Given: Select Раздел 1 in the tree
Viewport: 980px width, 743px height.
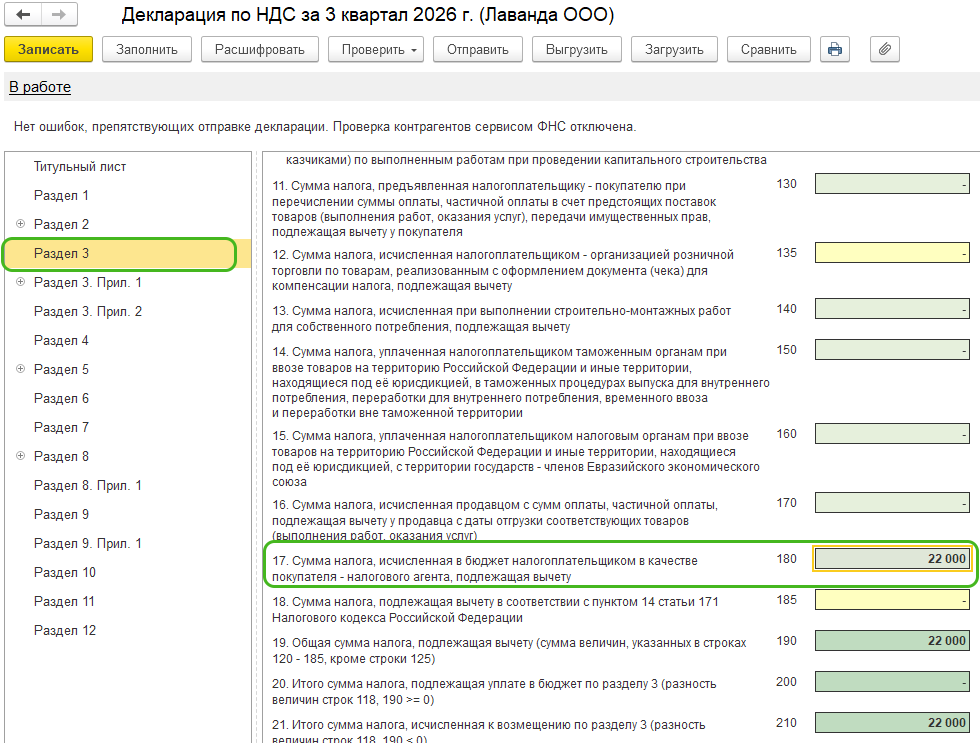Looking at the screenshot, I should 61,196.
